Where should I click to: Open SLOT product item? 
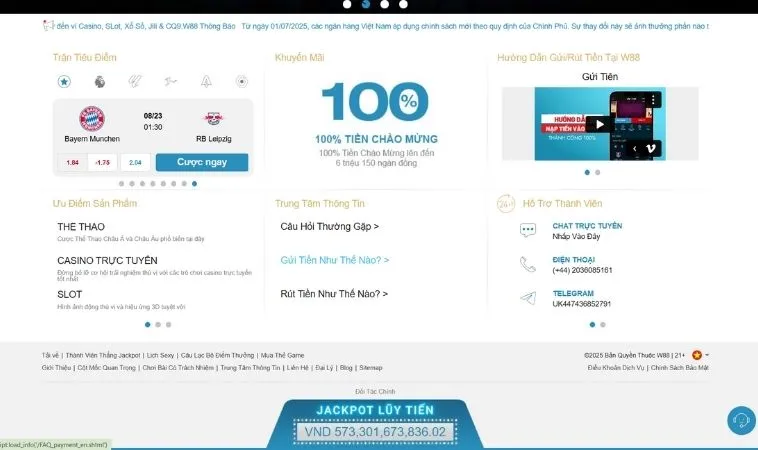pyautogui.click(x=70, y=294)
